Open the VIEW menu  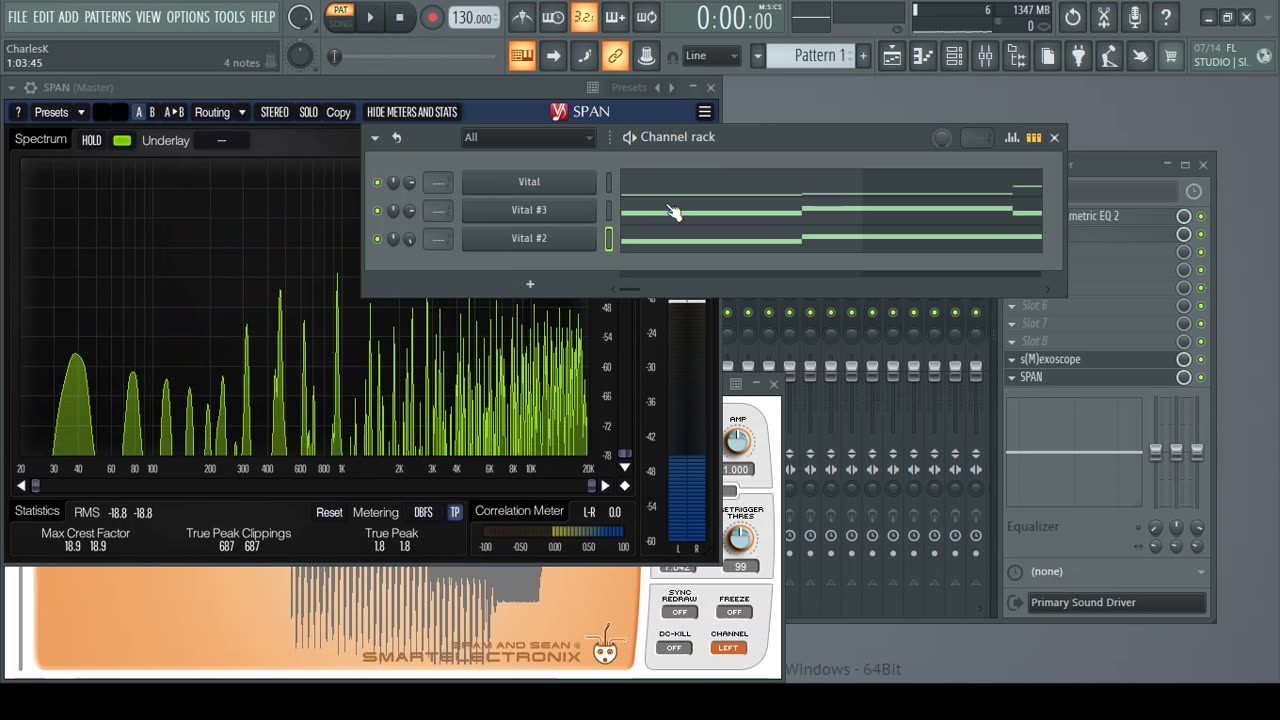(148, 17)
